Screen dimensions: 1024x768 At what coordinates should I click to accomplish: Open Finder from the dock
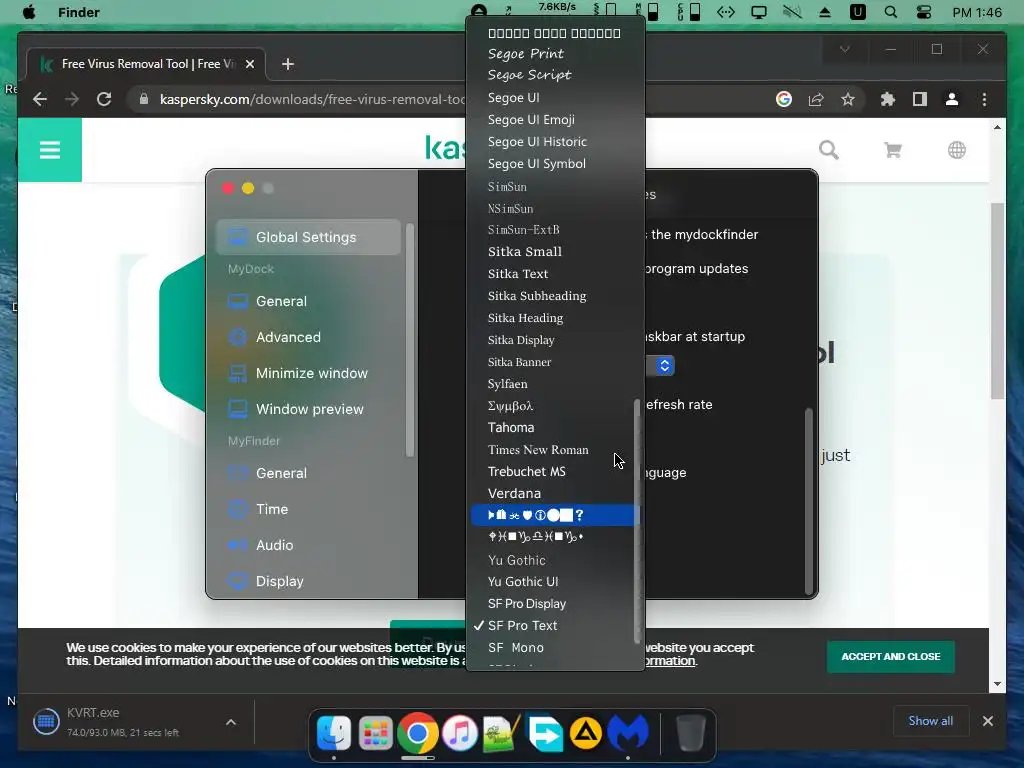pyautogui.click(x=334, y=733)
